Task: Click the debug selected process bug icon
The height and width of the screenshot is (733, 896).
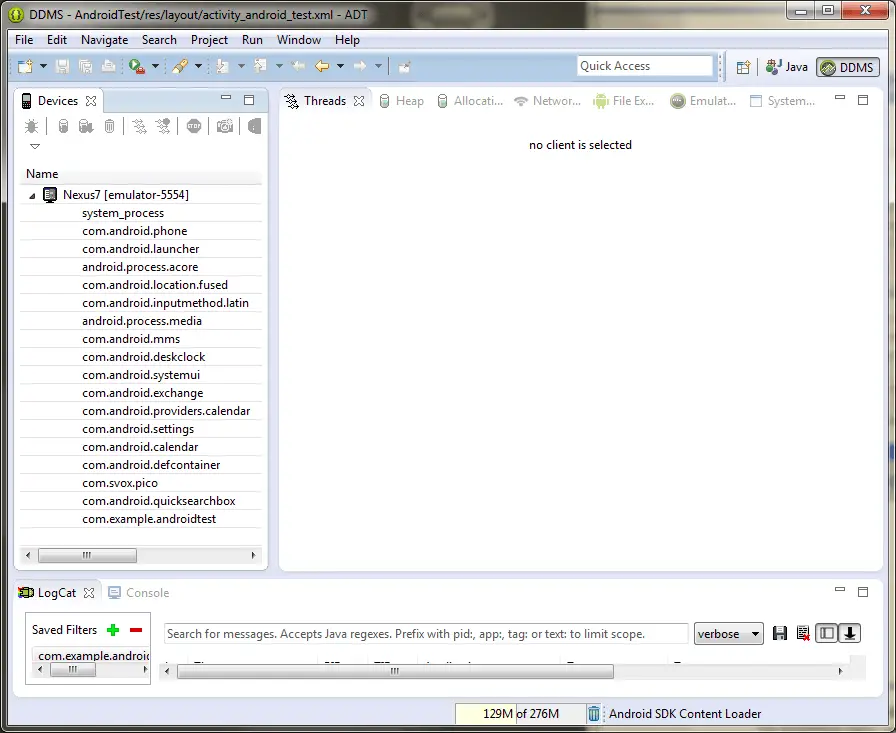Action: point(32,126)
